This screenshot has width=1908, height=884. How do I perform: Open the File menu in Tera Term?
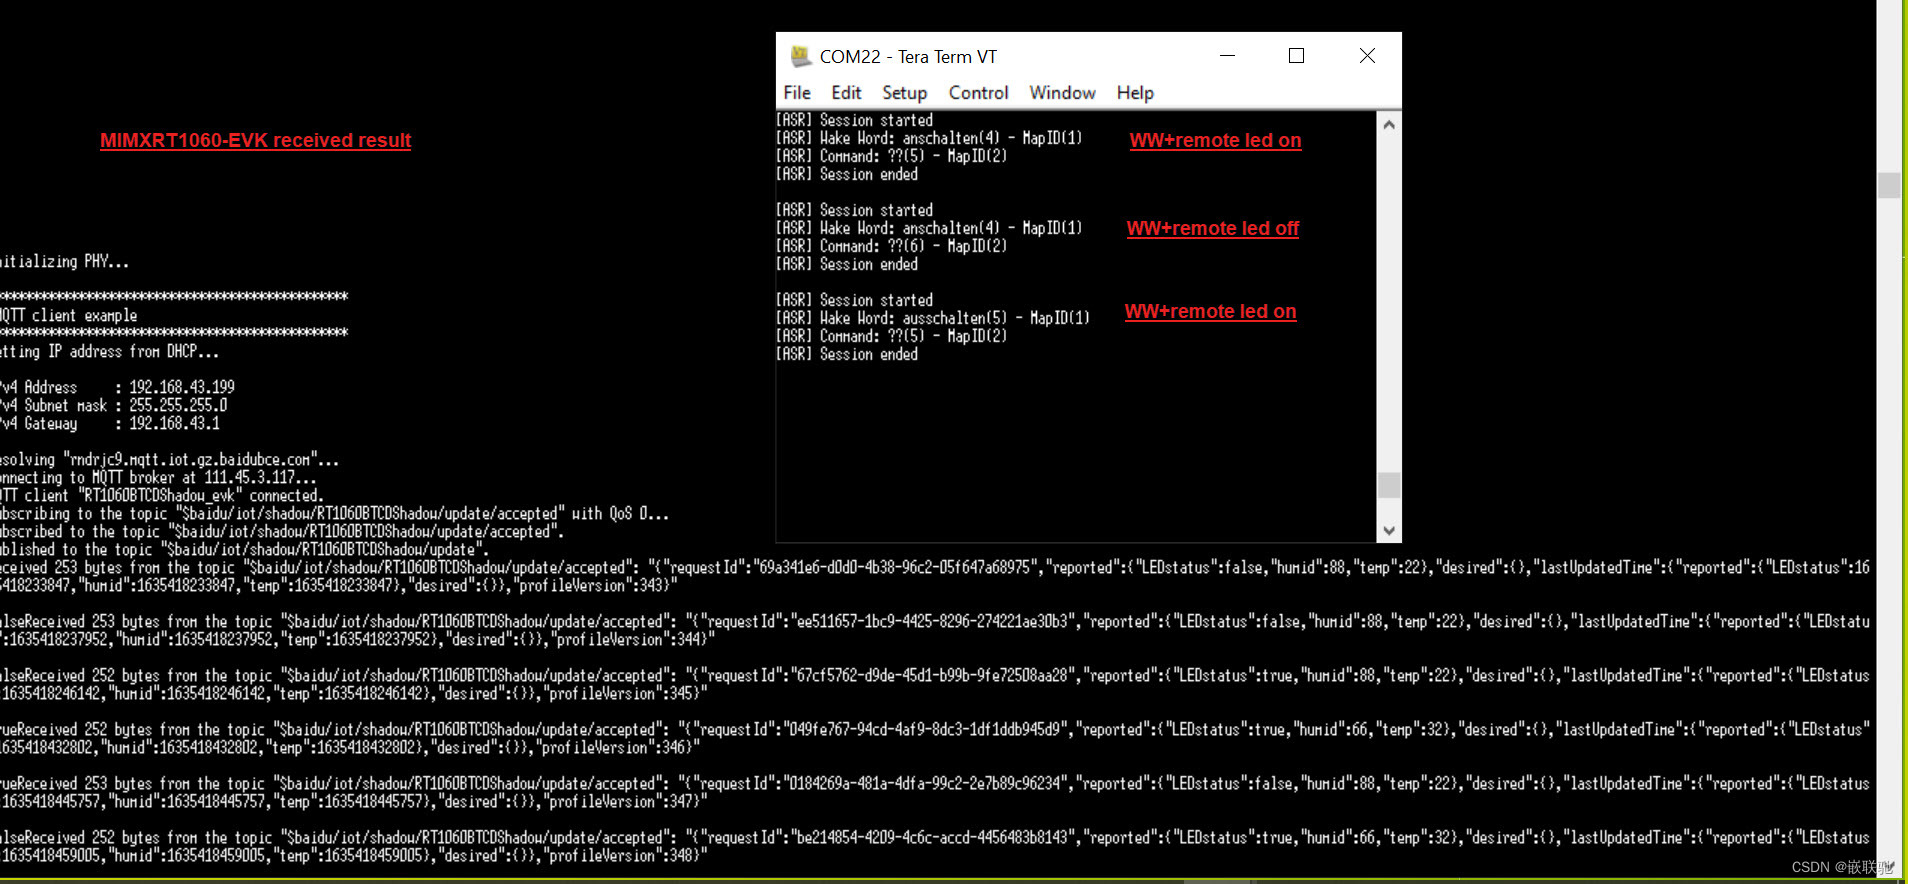click(x=797, y=93)
